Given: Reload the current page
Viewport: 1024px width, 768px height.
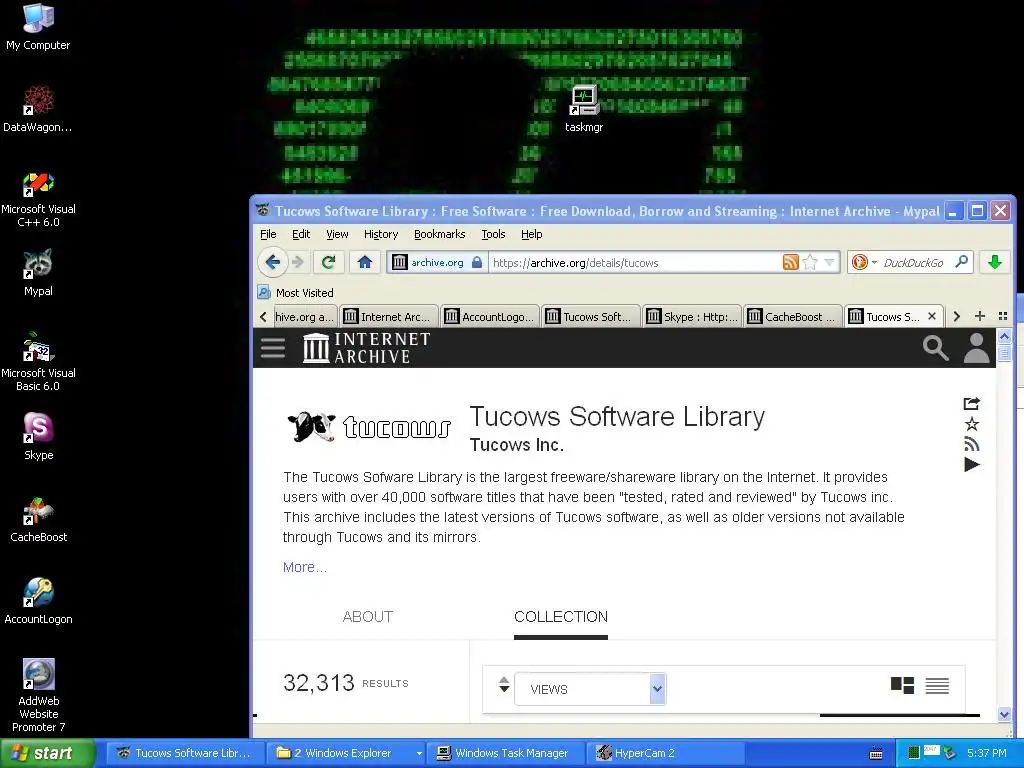Looking at the screenshot, I should [328, 263].
